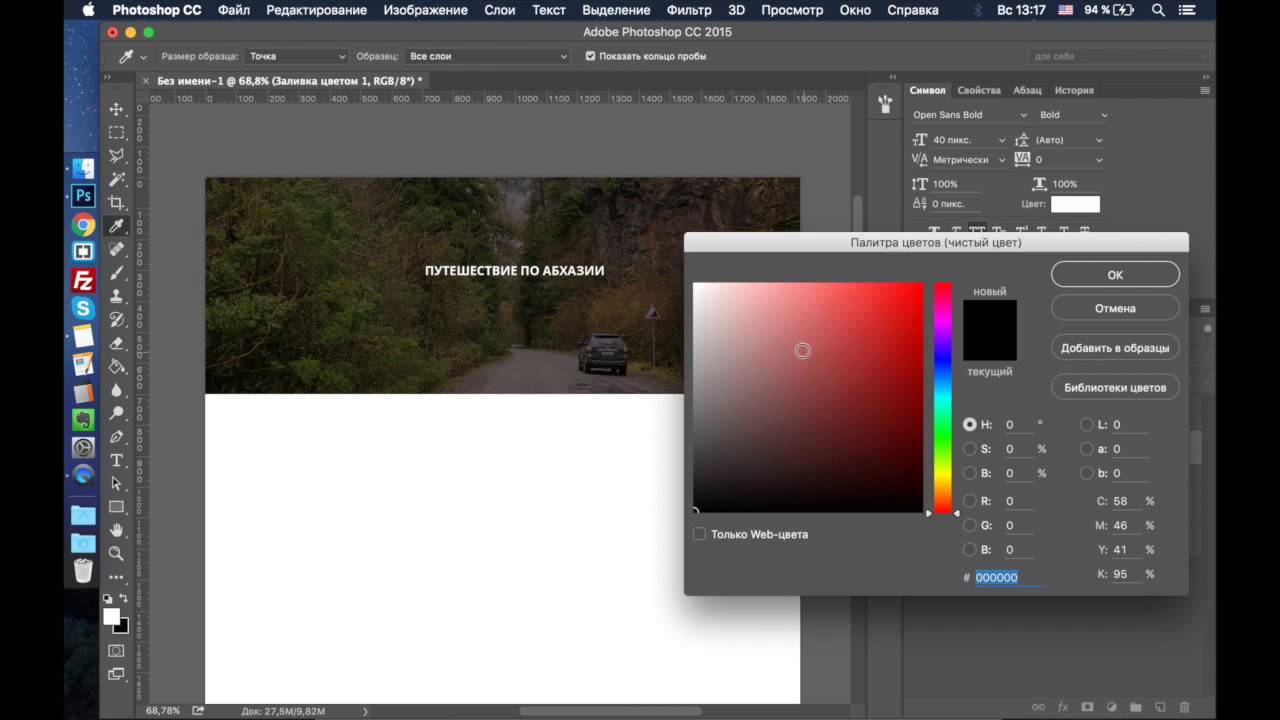Open Bold font style dropdown
This screenshot has height=720, width=1280.
click(1072, 115)
